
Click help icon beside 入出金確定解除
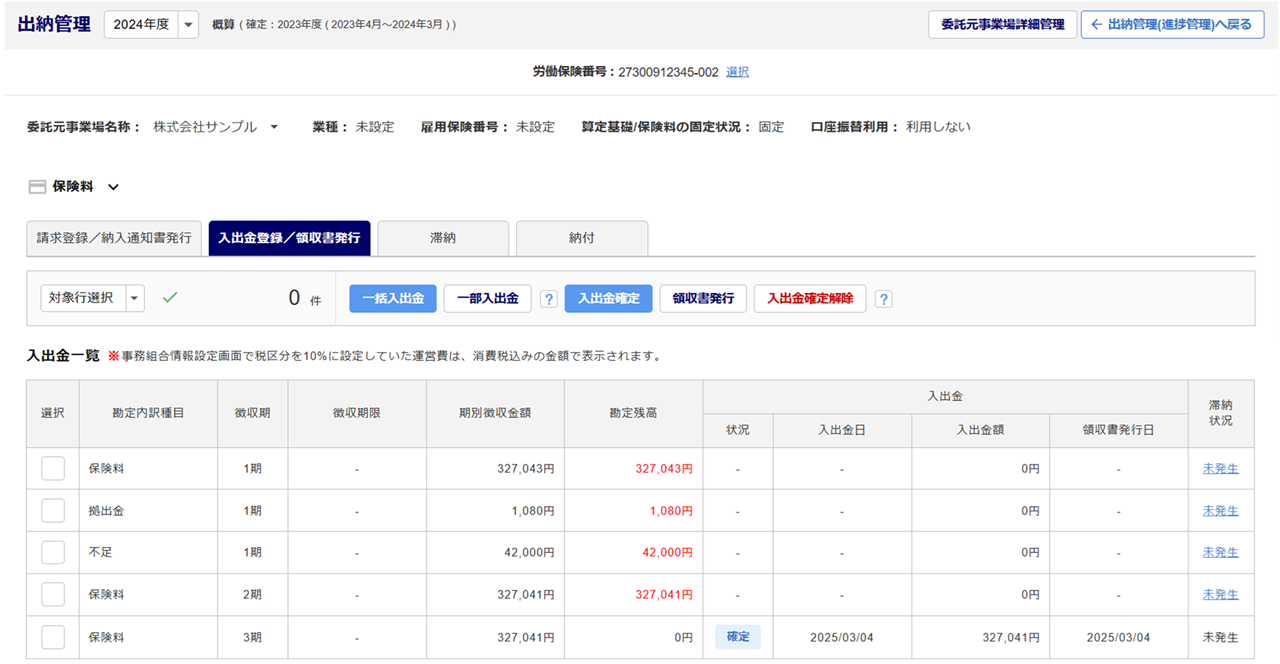[x=883, y=299]
